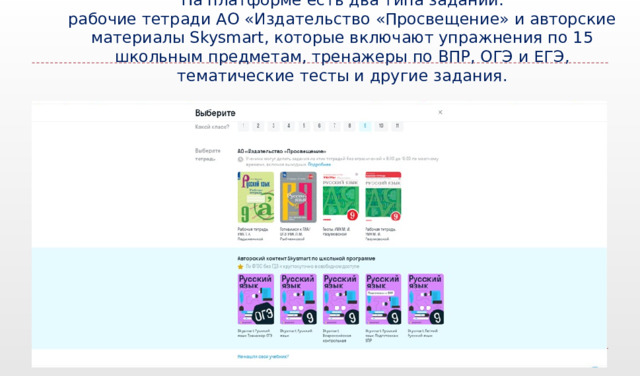This screenshot has height=376, width=640.
Task: Select the highlighted class 9 button
Action: (365, 126)
